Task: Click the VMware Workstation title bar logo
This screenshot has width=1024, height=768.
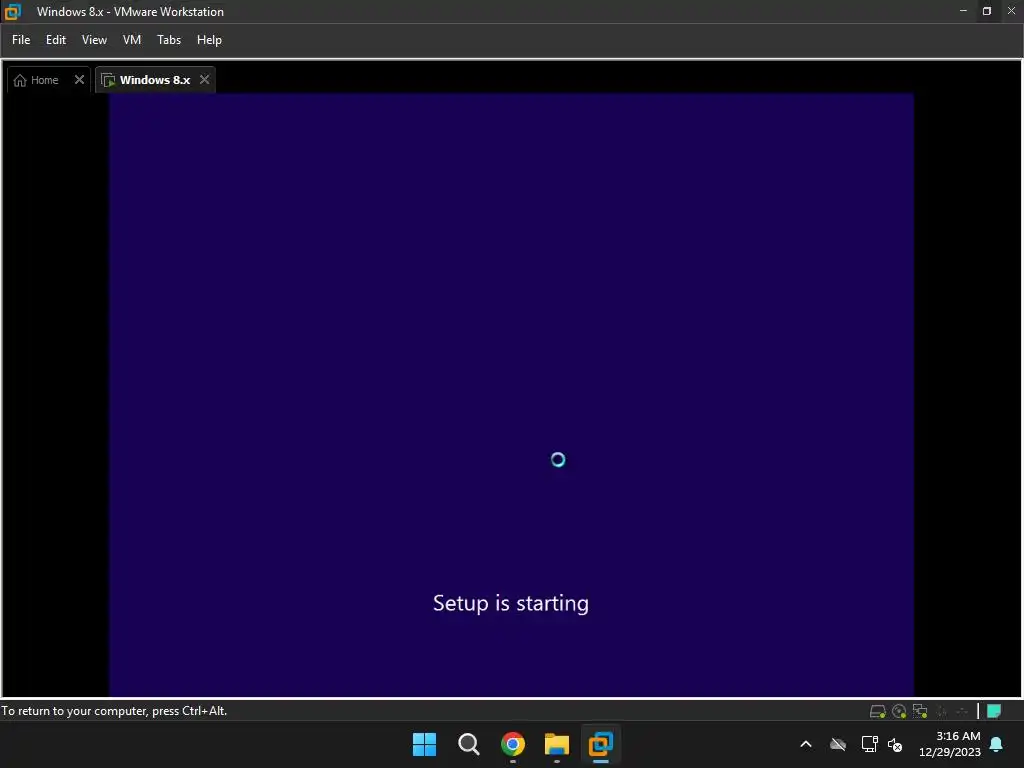Action: 12,11
